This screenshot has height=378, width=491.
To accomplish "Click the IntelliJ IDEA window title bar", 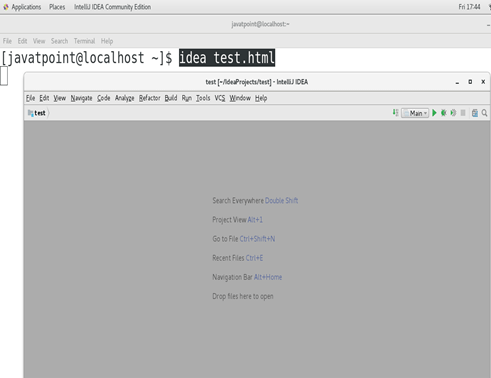I will (257, 82).
